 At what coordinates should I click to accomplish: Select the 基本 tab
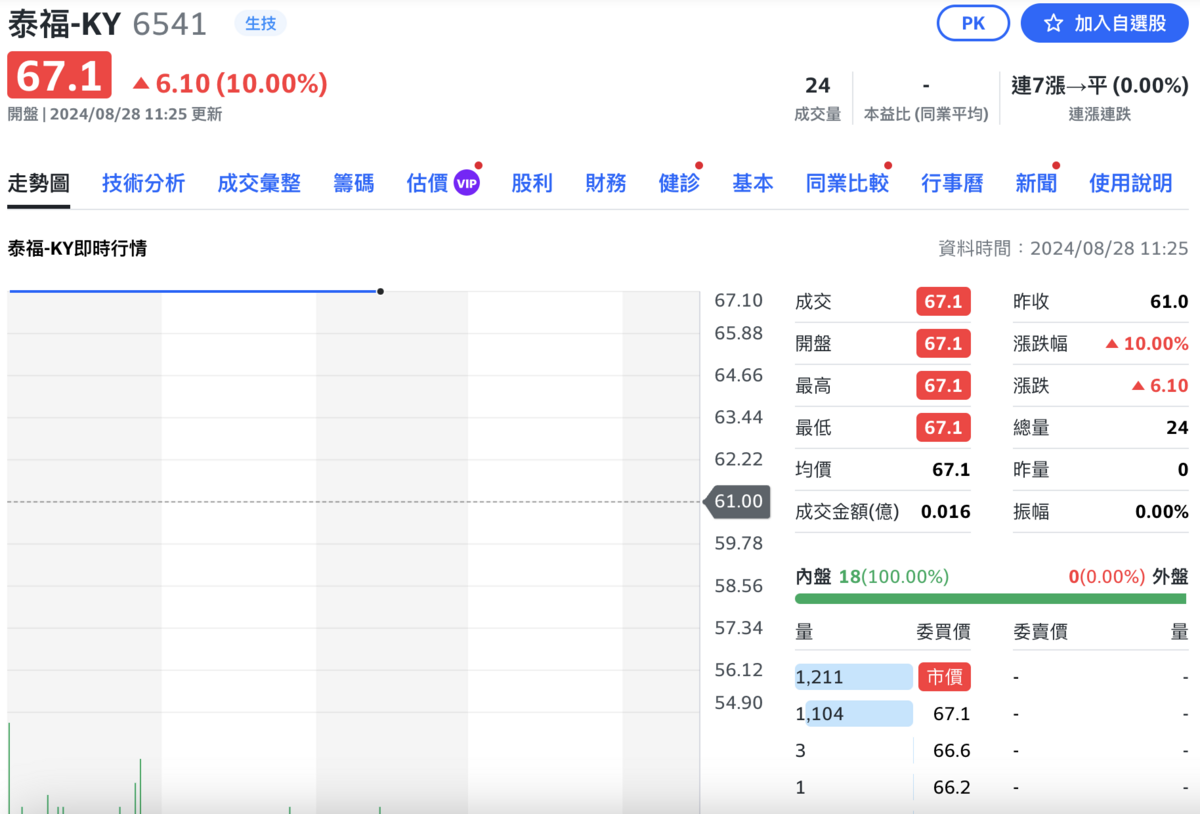(x=753, y=183)
